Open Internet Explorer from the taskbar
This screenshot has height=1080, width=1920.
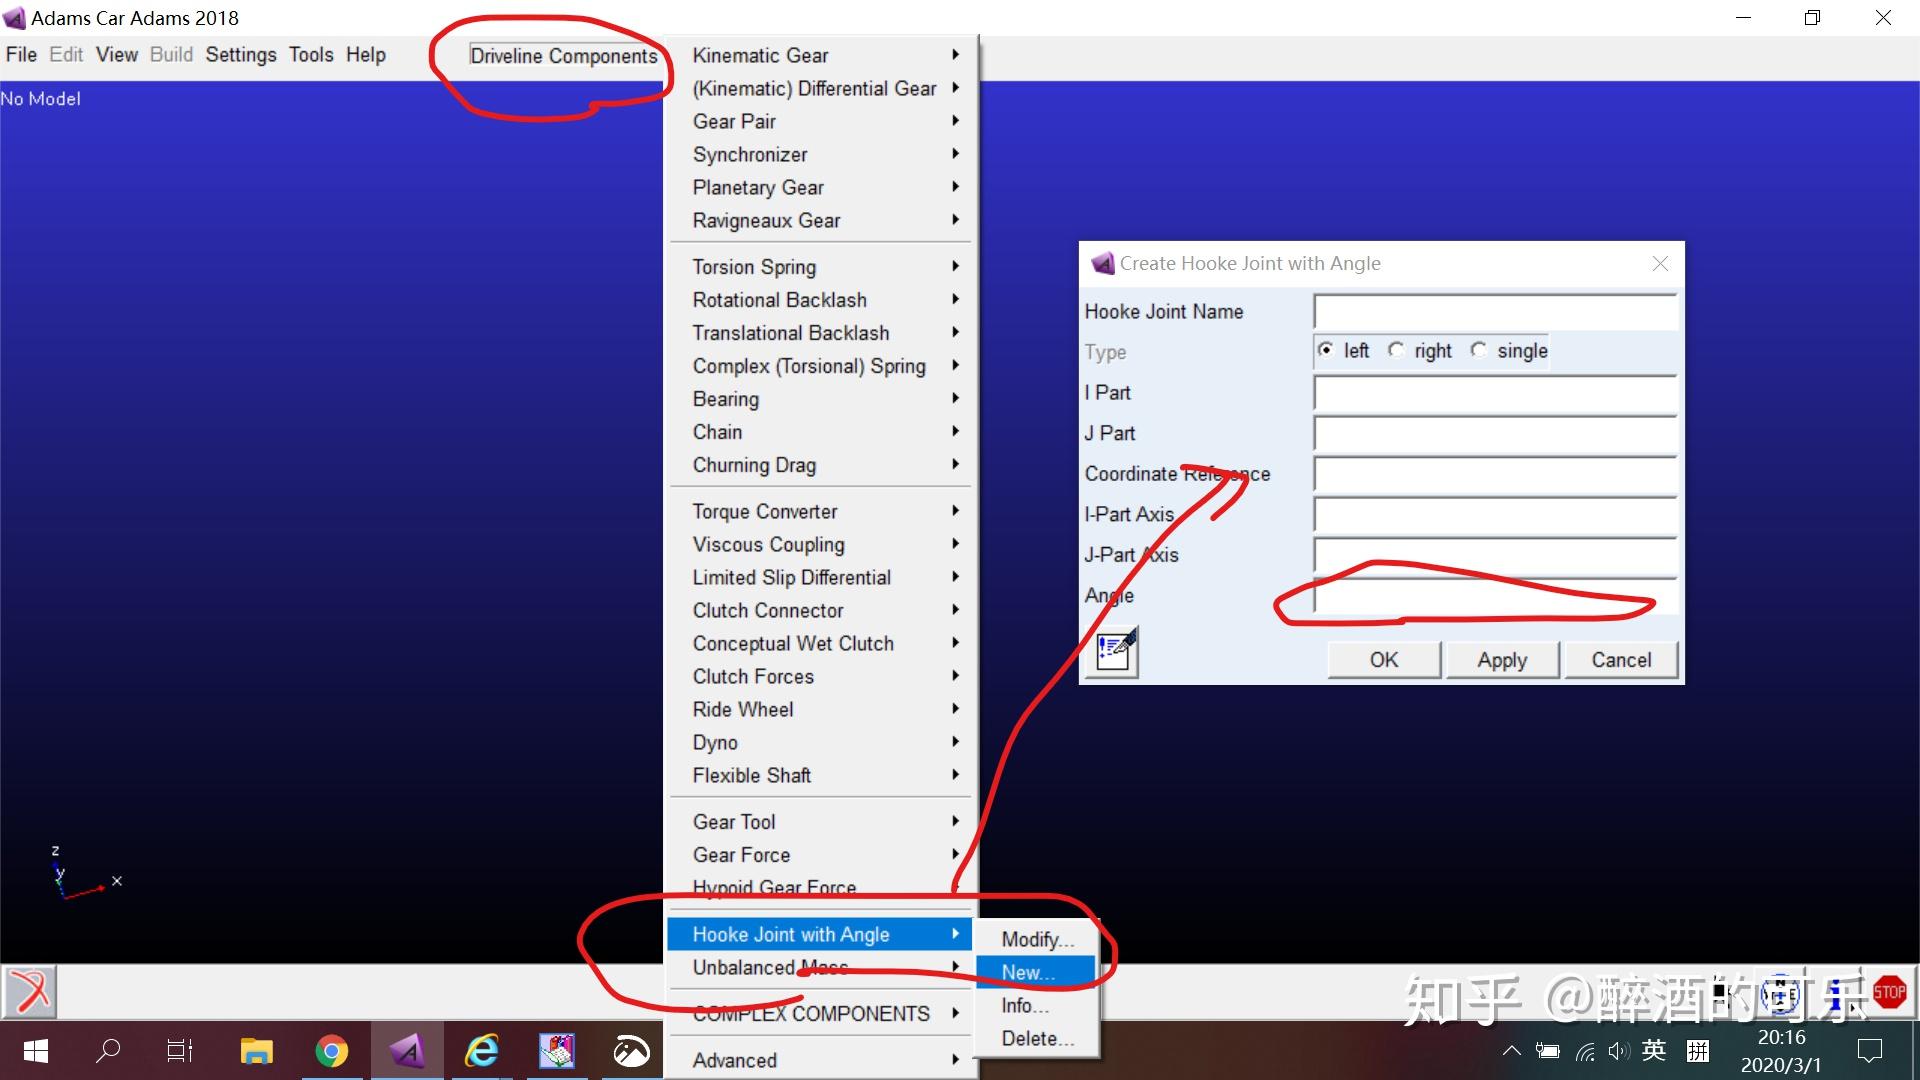click(482, 1051)
